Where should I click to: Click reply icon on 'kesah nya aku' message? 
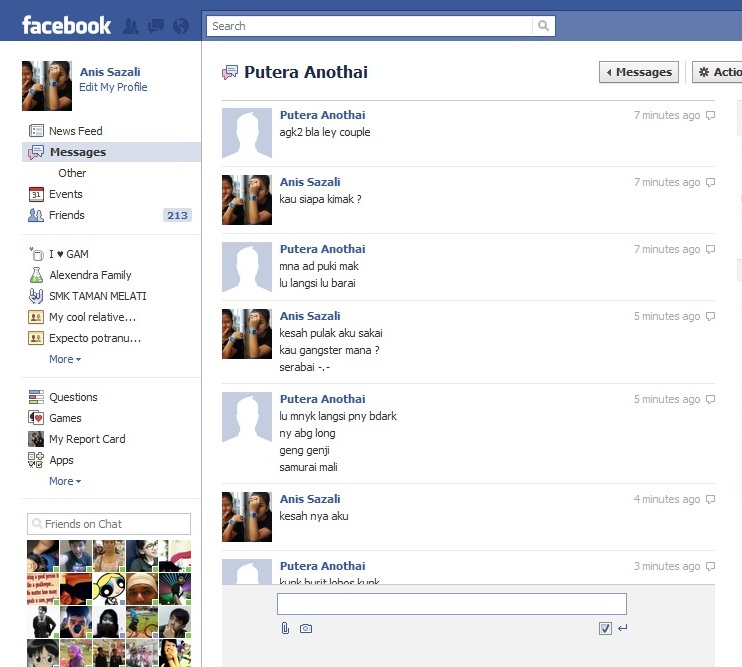[710, 500]
